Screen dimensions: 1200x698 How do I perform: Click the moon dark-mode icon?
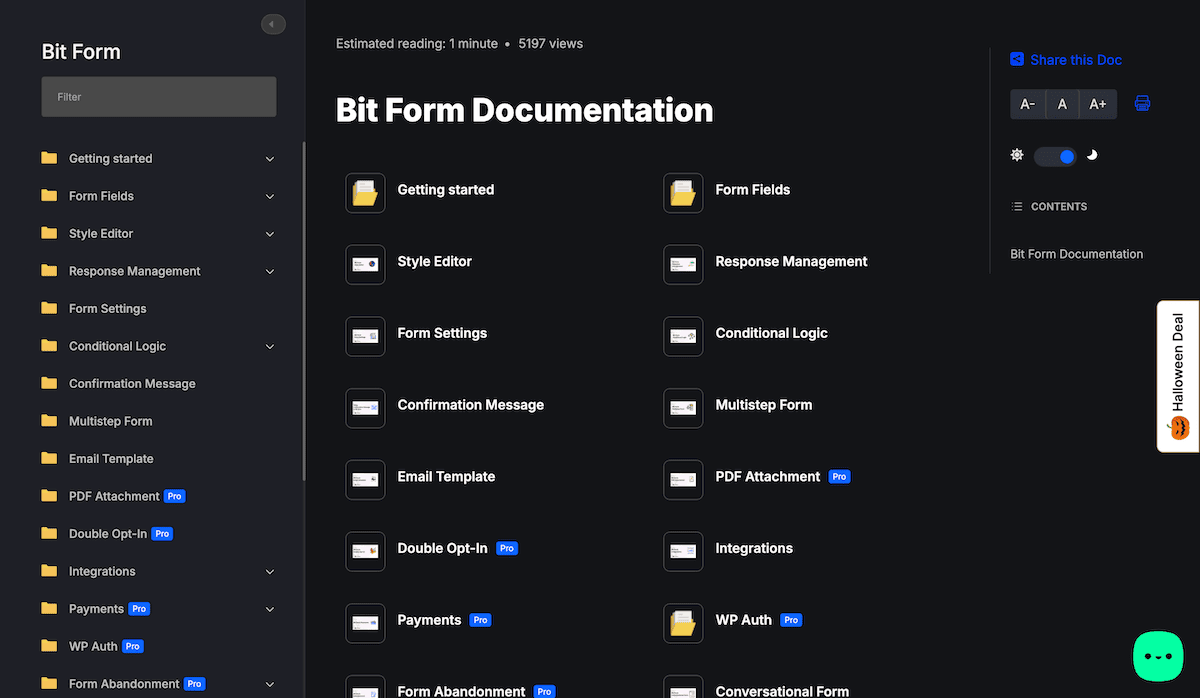click(x=1092, y=155)
